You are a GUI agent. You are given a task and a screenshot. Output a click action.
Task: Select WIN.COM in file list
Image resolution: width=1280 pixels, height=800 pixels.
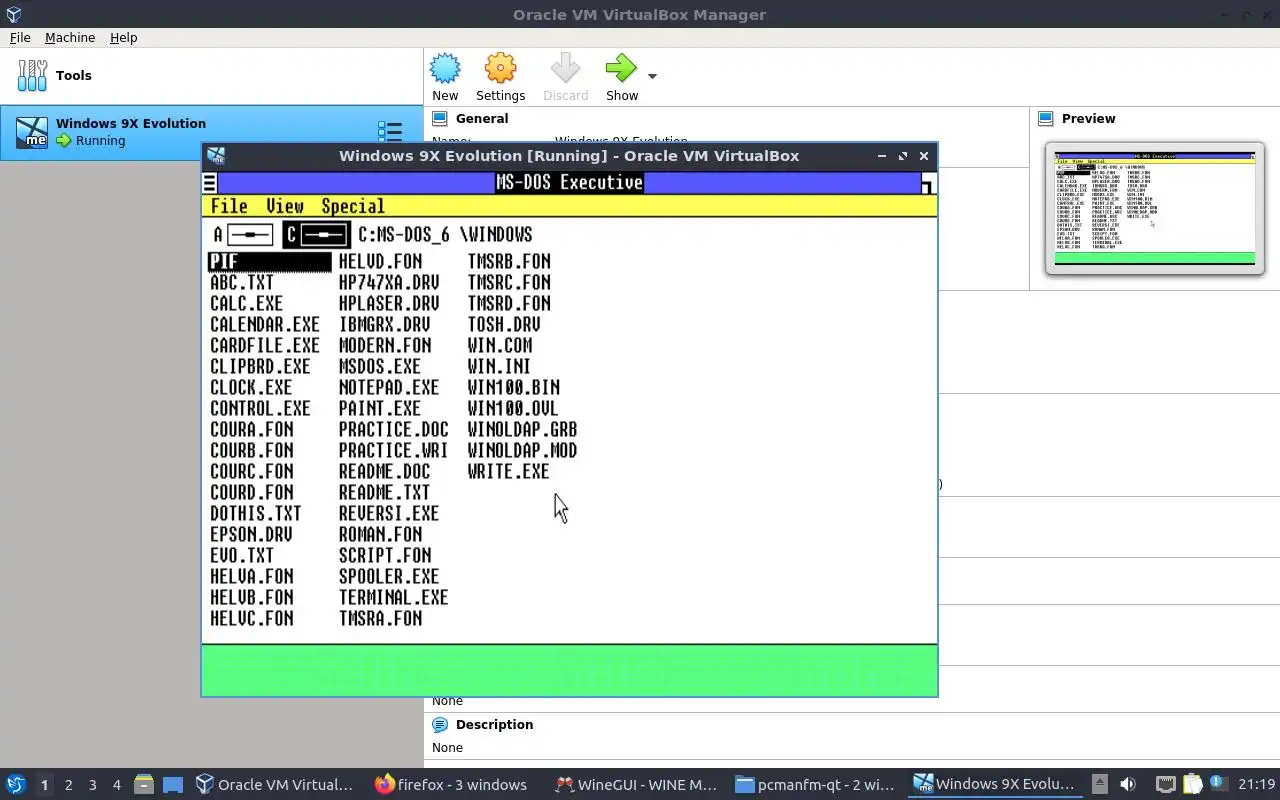tap(500, 345)
